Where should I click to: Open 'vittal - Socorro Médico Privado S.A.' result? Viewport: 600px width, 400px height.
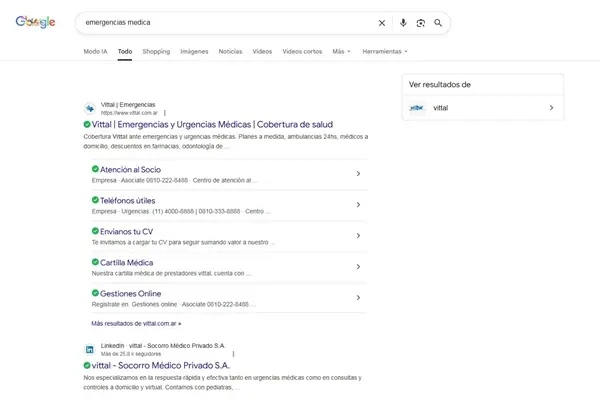161,366
